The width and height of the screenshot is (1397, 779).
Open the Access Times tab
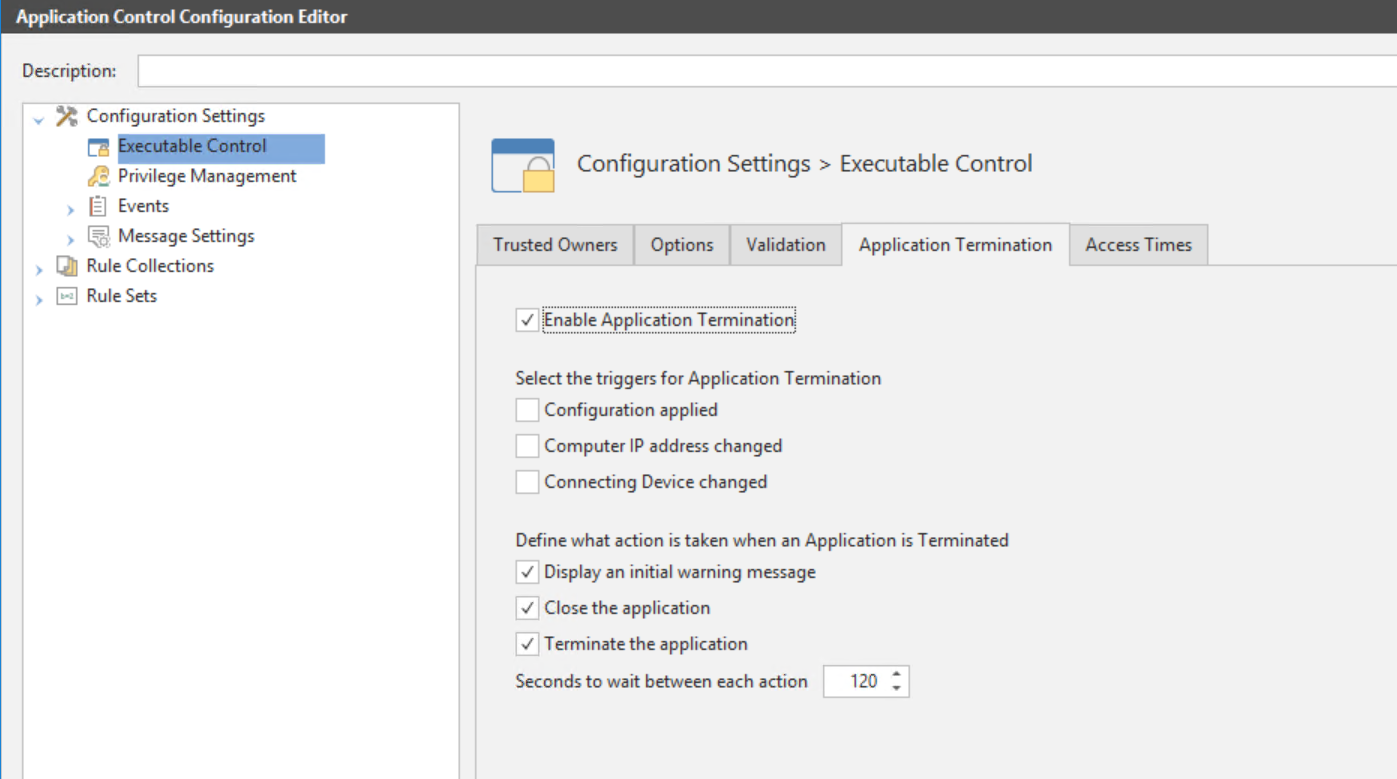[1138, 245]
